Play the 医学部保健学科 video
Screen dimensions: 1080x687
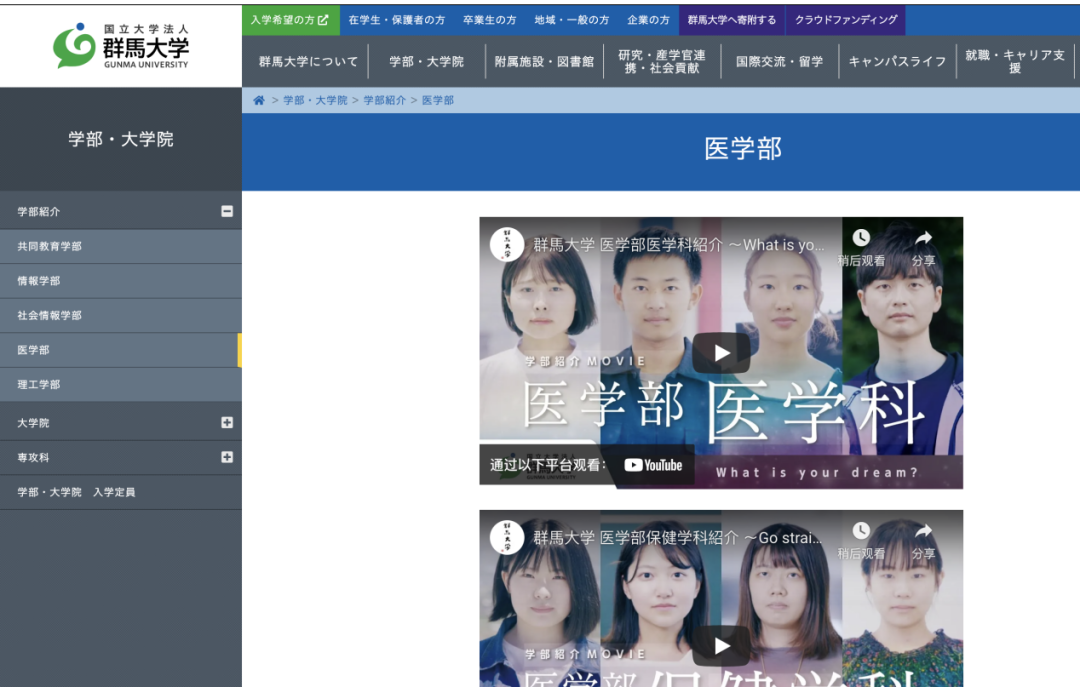point(721,646)
